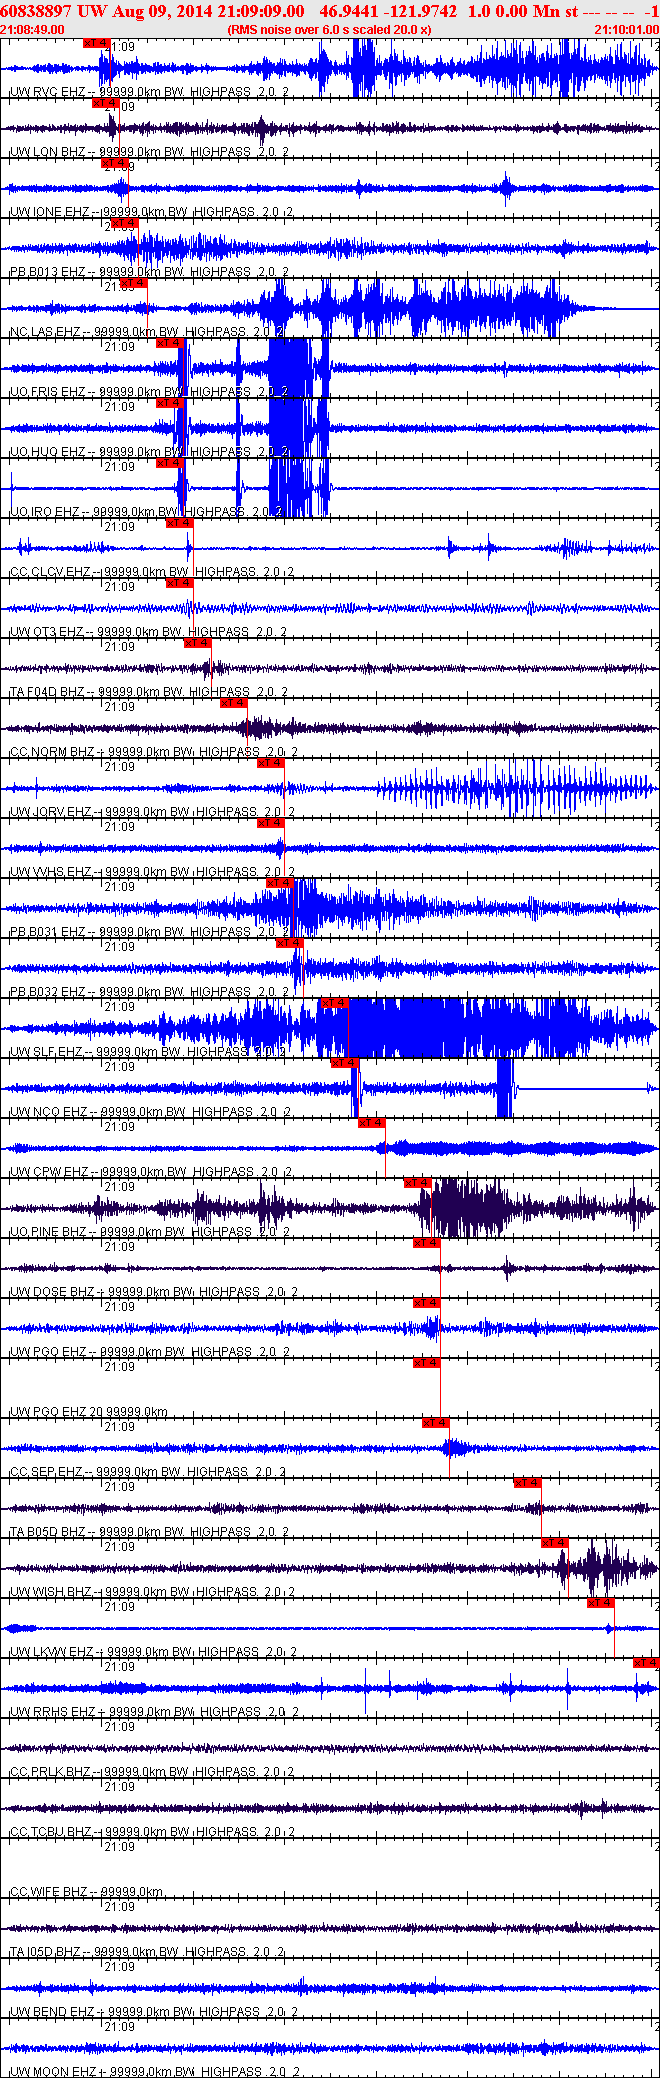Select the CC WIFE BHZ trace label
Image resolution: width=660 pixels, height=2078 pixels.
pyautogui.click(x=86, y=1892)
